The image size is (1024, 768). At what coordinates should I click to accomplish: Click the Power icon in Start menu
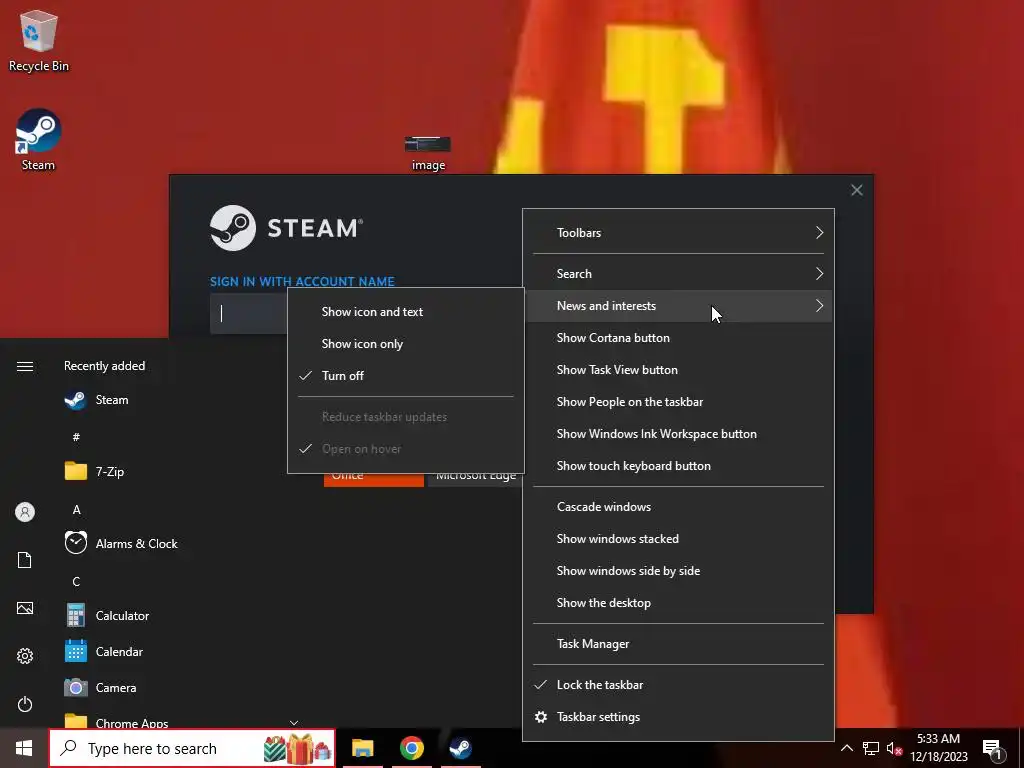click(x=25, y=704)
